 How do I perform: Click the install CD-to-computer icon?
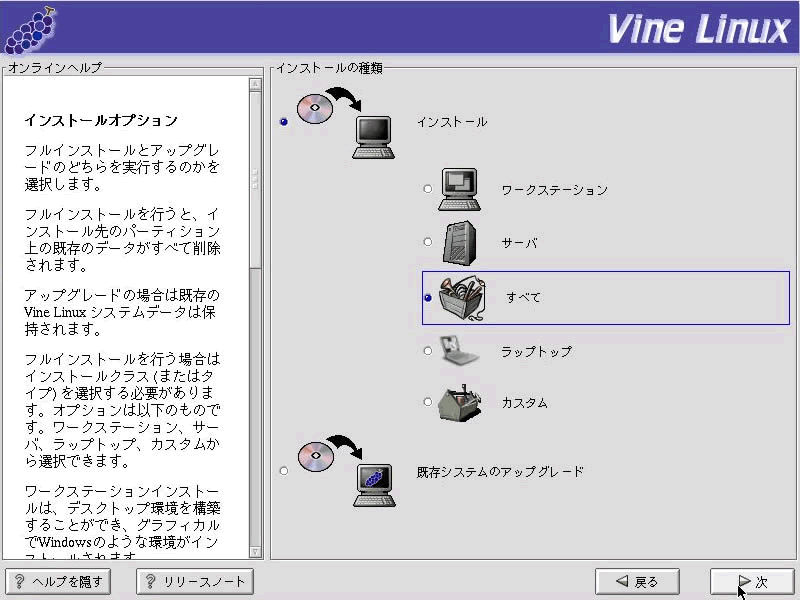click(346, 123)
